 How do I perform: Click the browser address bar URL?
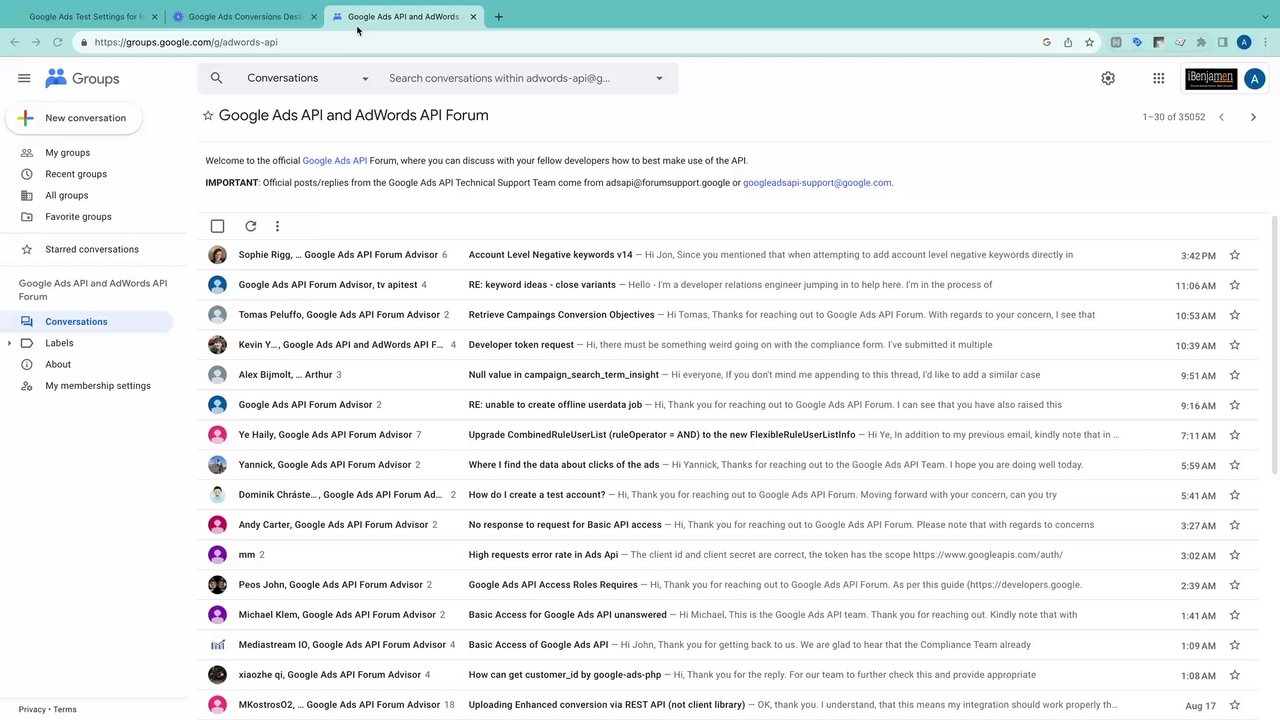[x=186, y=42]
